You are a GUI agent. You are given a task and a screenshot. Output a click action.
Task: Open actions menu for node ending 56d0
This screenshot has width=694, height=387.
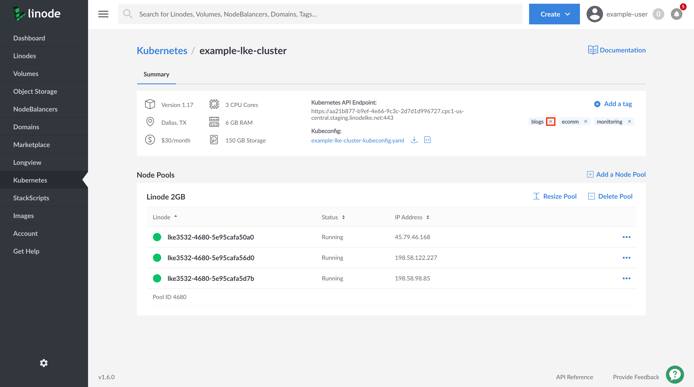[626, 258]
